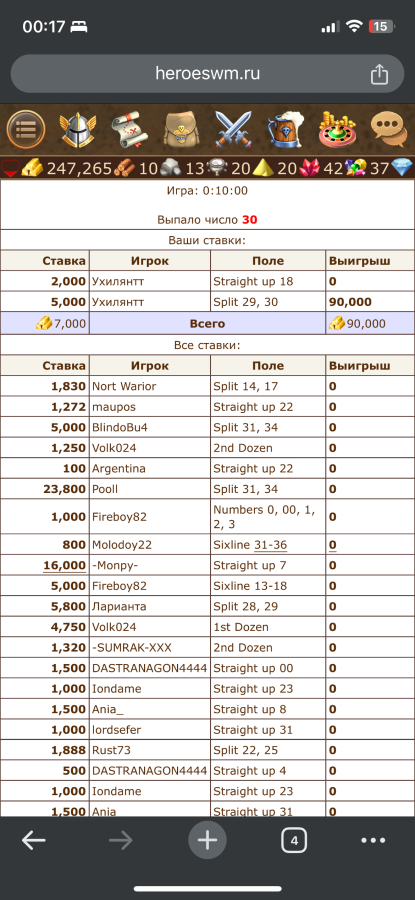The height and width of the screenshot is (900, 415).
Task: Open the browser three-dots more menu
Action: (373, 841)
